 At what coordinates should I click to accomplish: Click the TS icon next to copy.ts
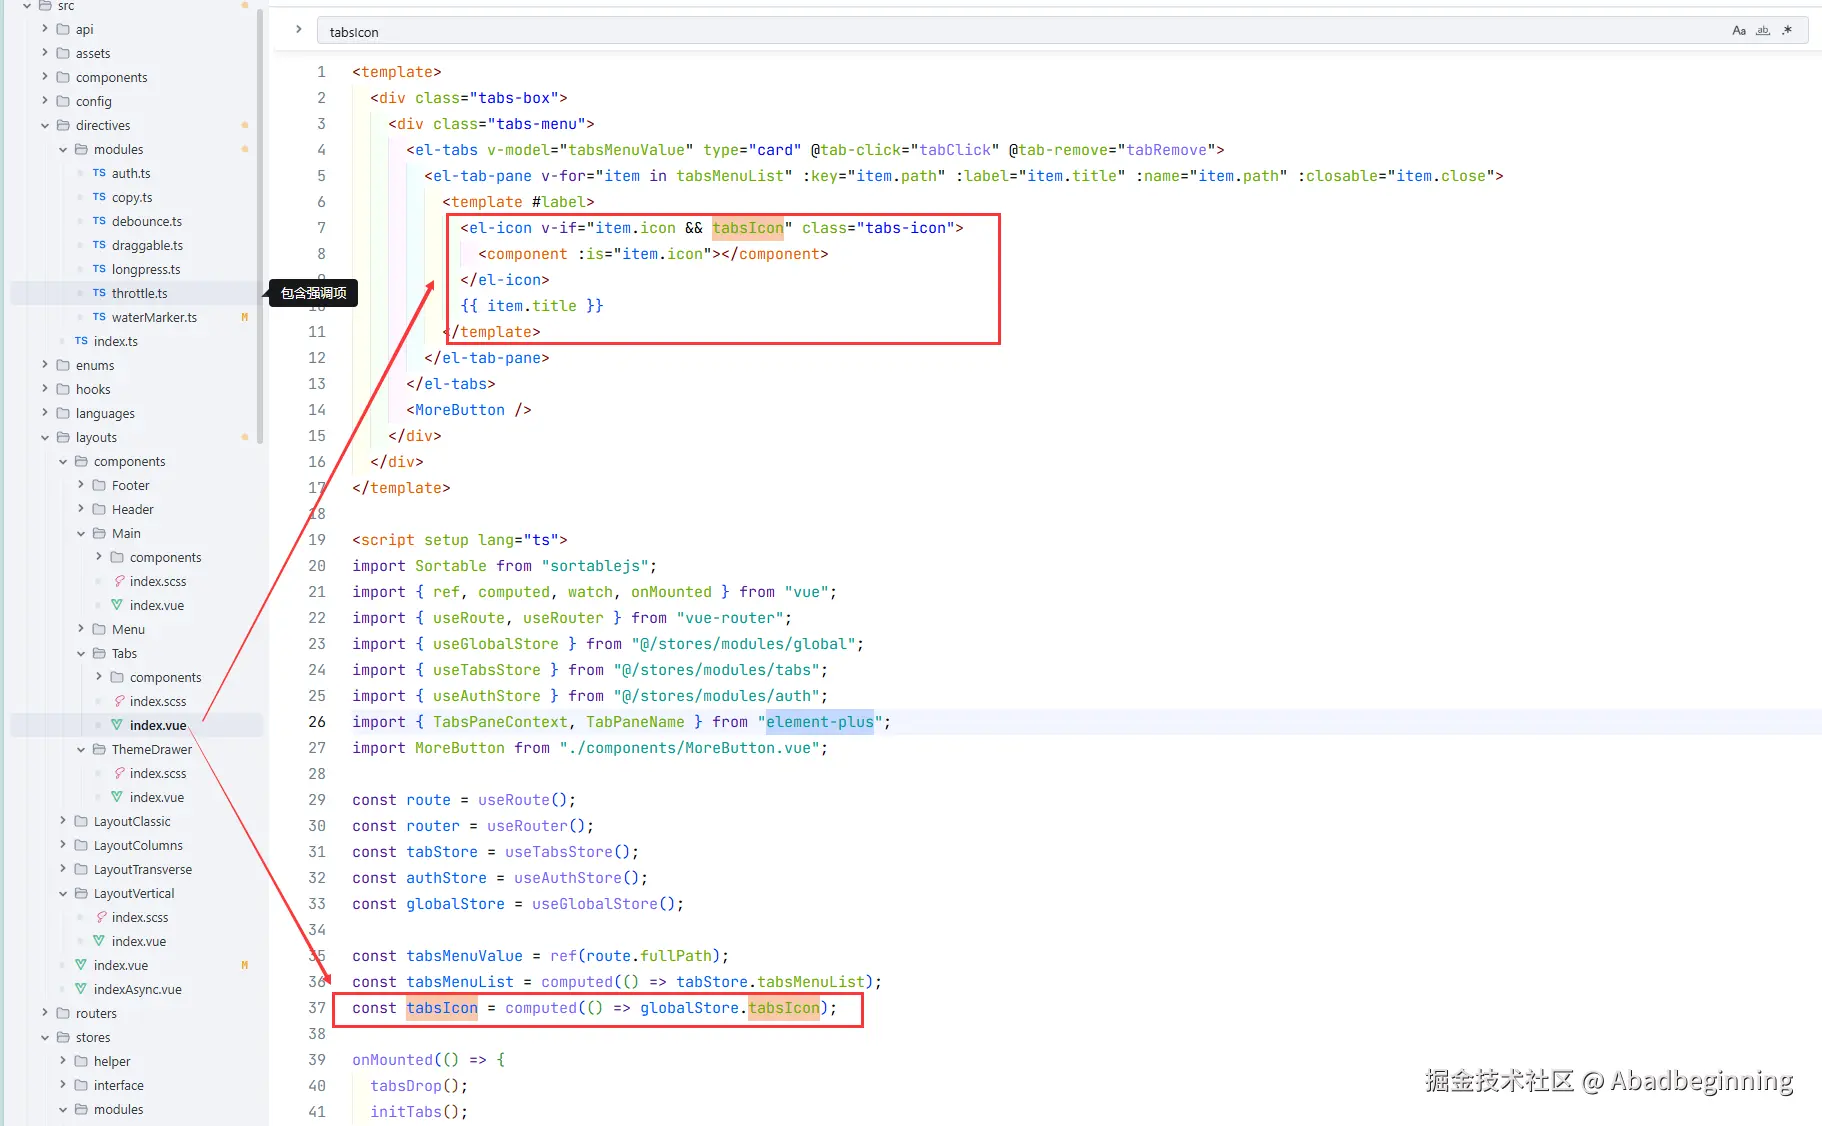click(x=99, y=197)
